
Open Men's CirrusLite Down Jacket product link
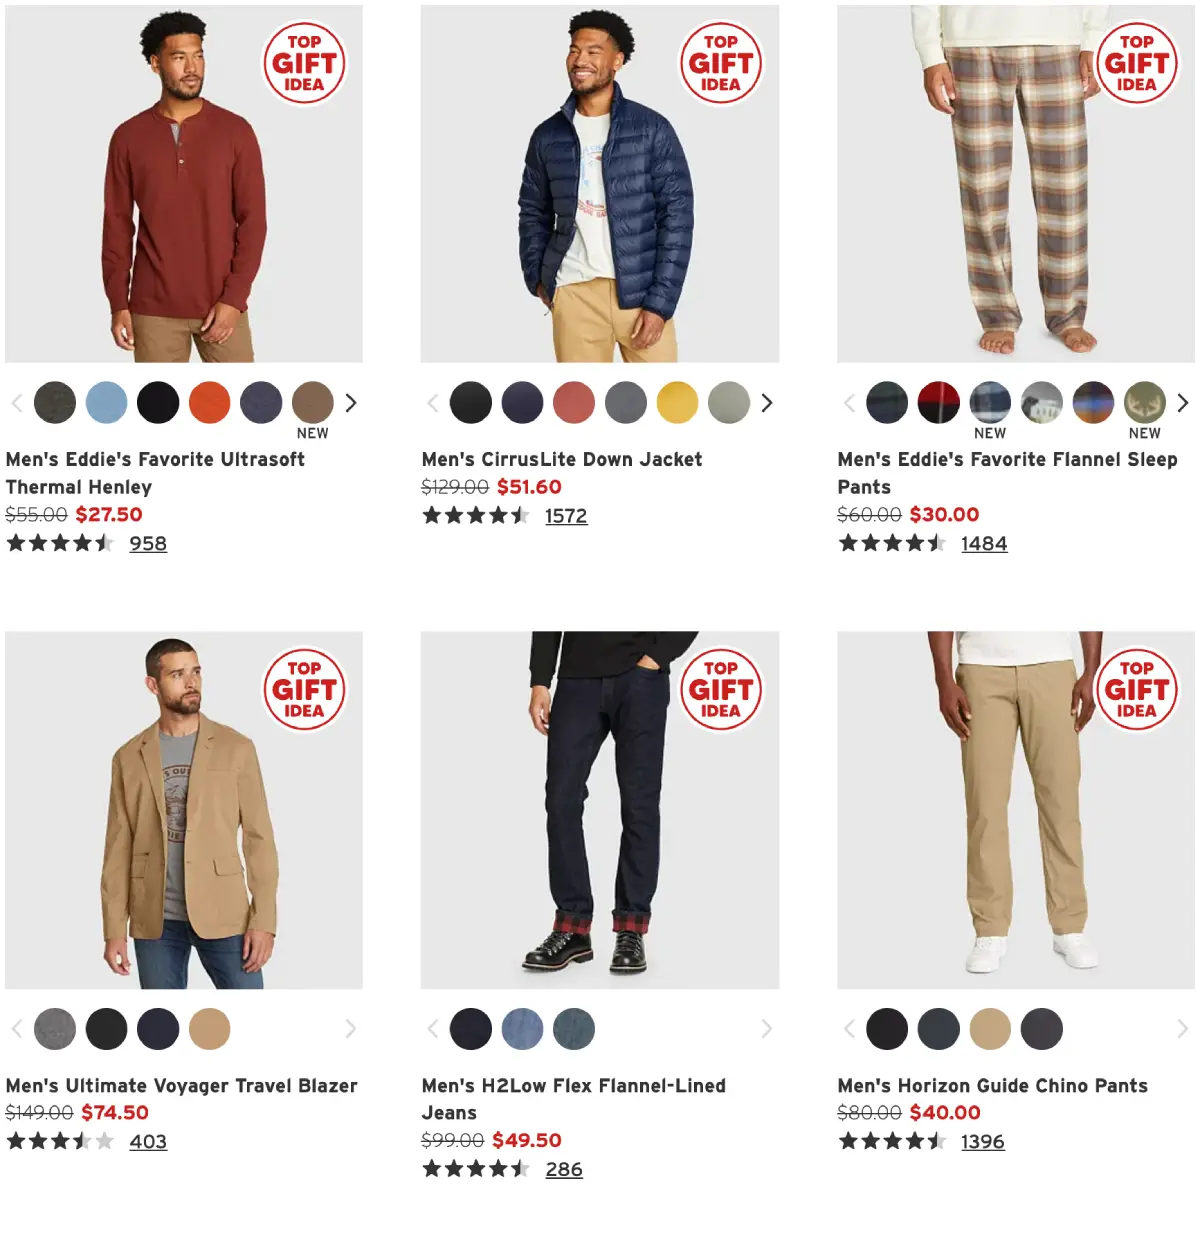coord(562,460)
